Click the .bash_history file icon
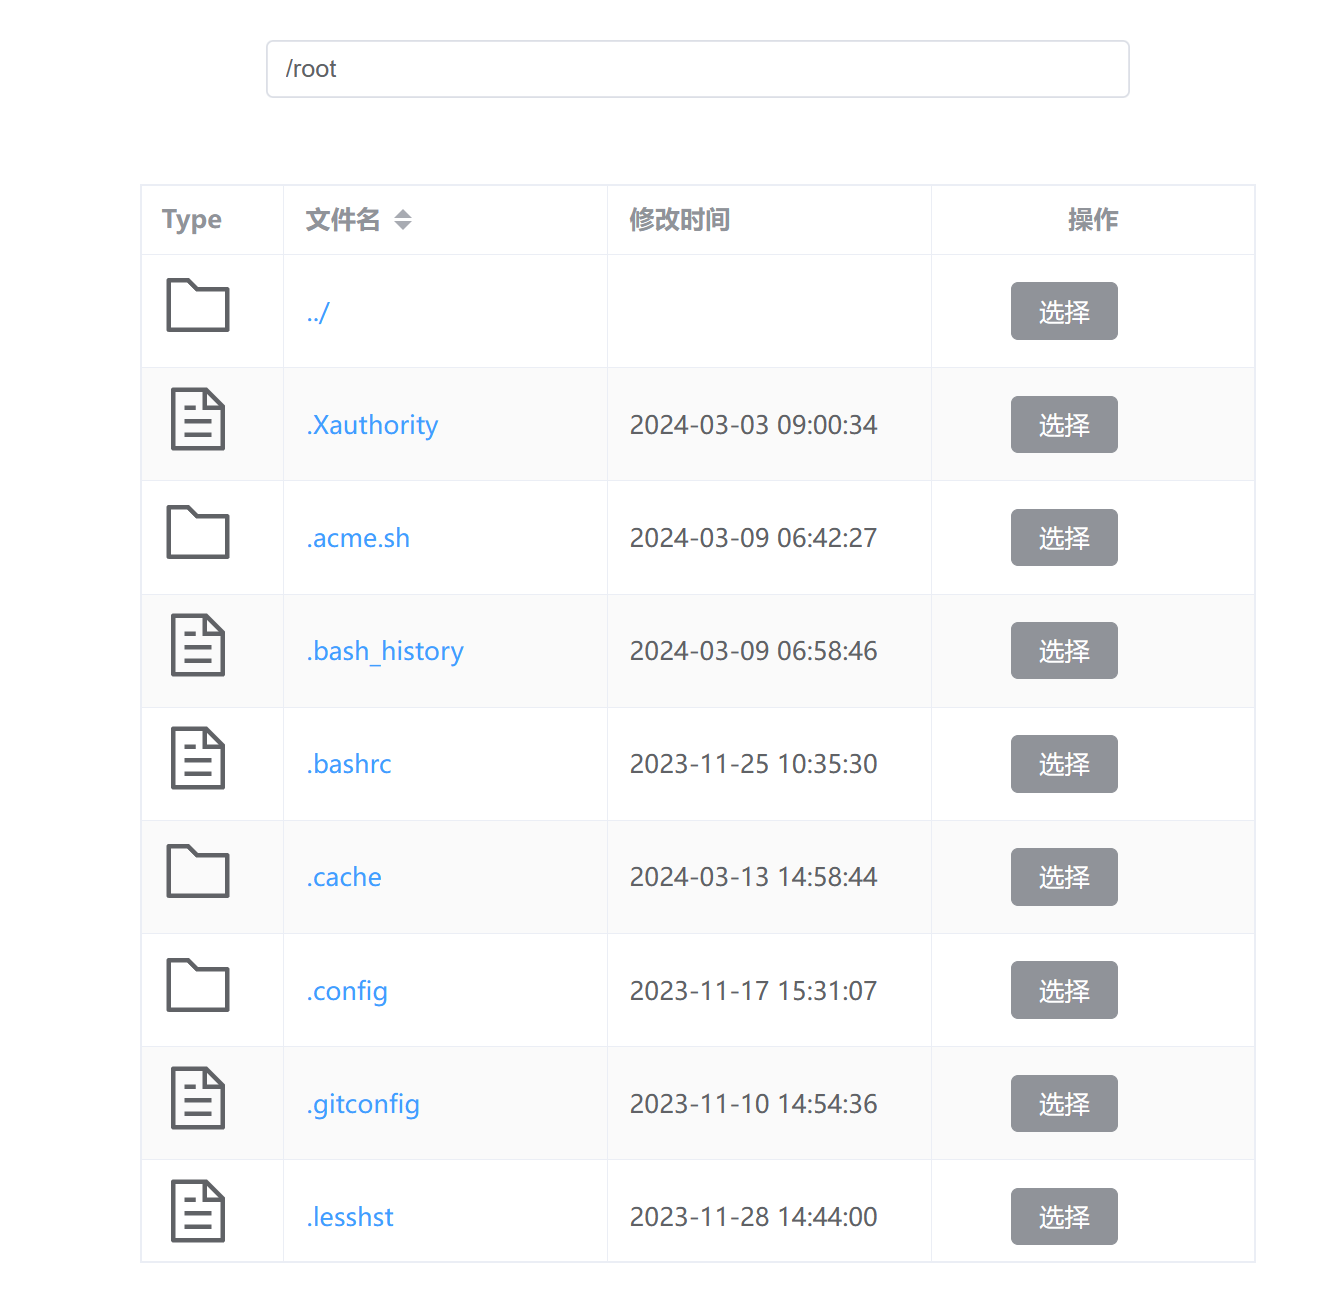This screenshot has height=1307, width=1323. [x=197, y=645]
